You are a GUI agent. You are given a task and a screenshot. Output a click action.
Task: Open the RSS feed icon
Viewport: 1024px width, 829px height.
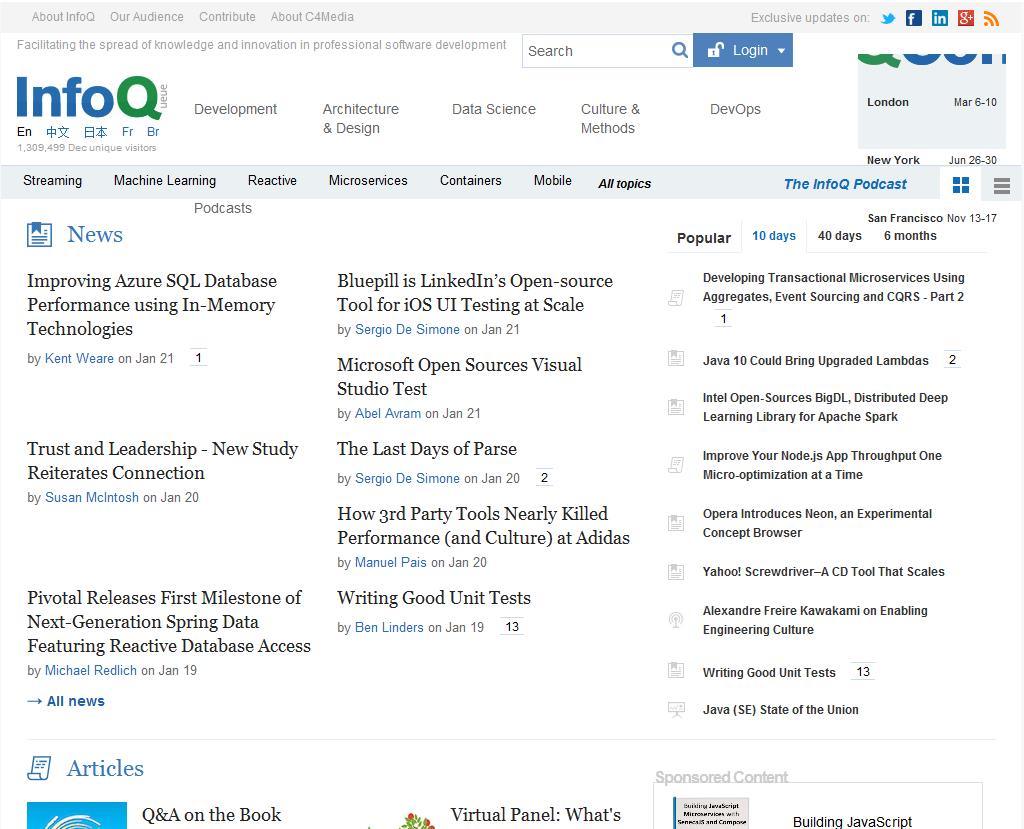991,18
